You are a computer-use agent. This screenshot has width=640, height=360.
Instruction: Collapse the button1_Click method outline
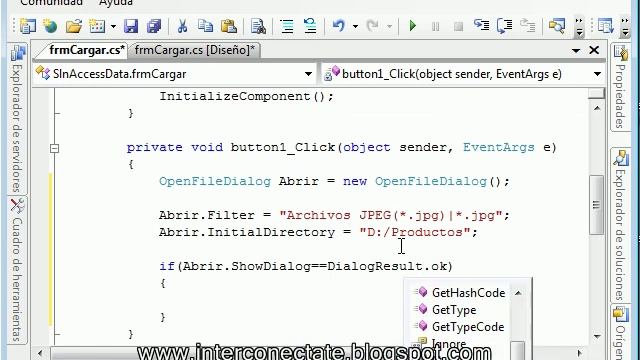[55, 148]
